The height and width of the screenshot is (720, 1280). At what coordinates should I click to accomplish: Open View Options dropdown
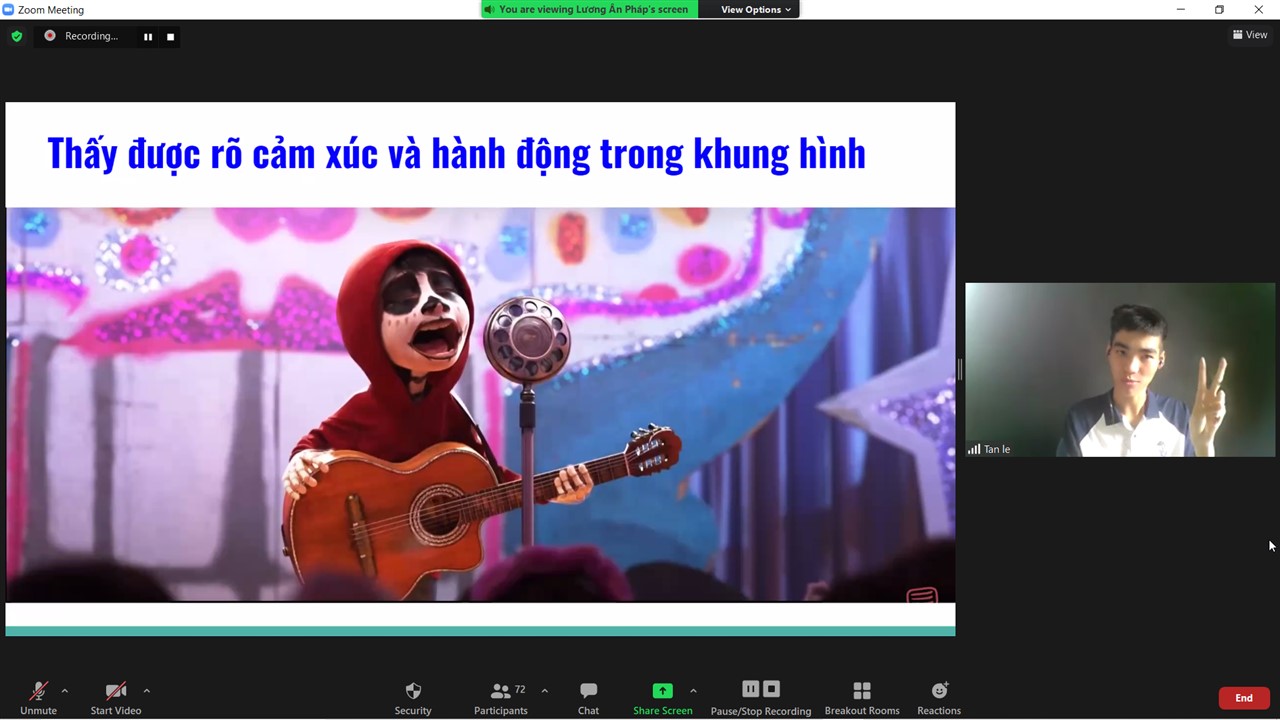coord(756,9)
